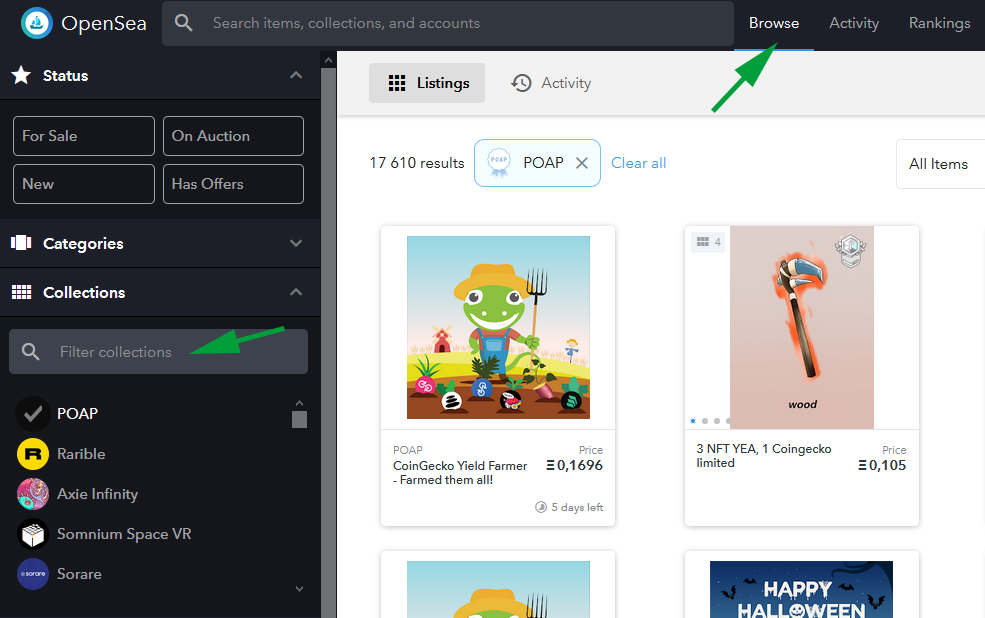
Task: Click the Filter collections magnifier icon
Action: click(31, 352)
